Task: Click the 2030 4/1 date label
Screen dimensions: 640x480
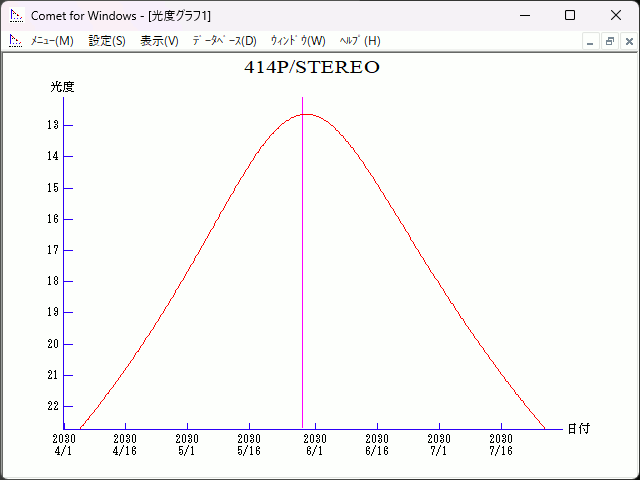Action: click(64, 445)
